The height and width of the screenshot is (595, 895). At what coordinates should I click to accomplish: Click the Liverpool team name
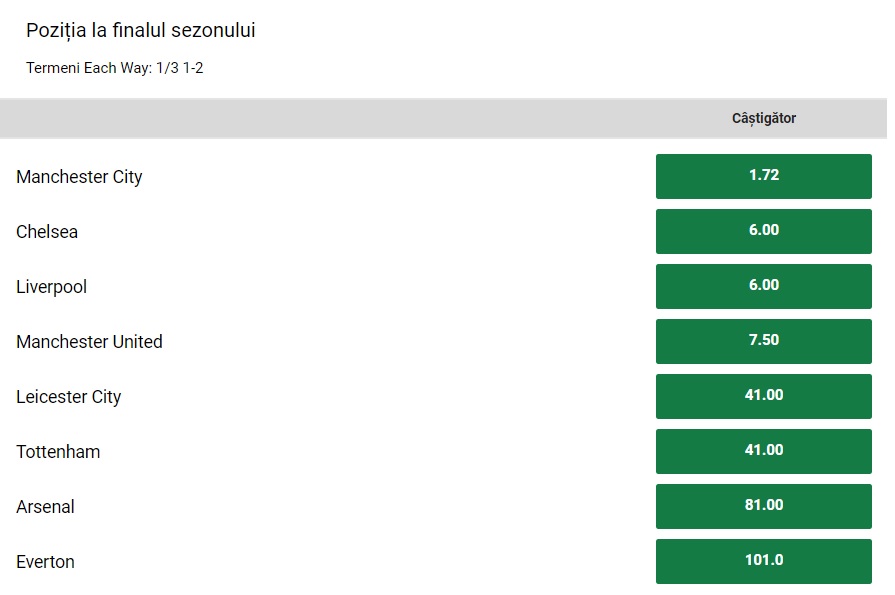coord(51,287)
